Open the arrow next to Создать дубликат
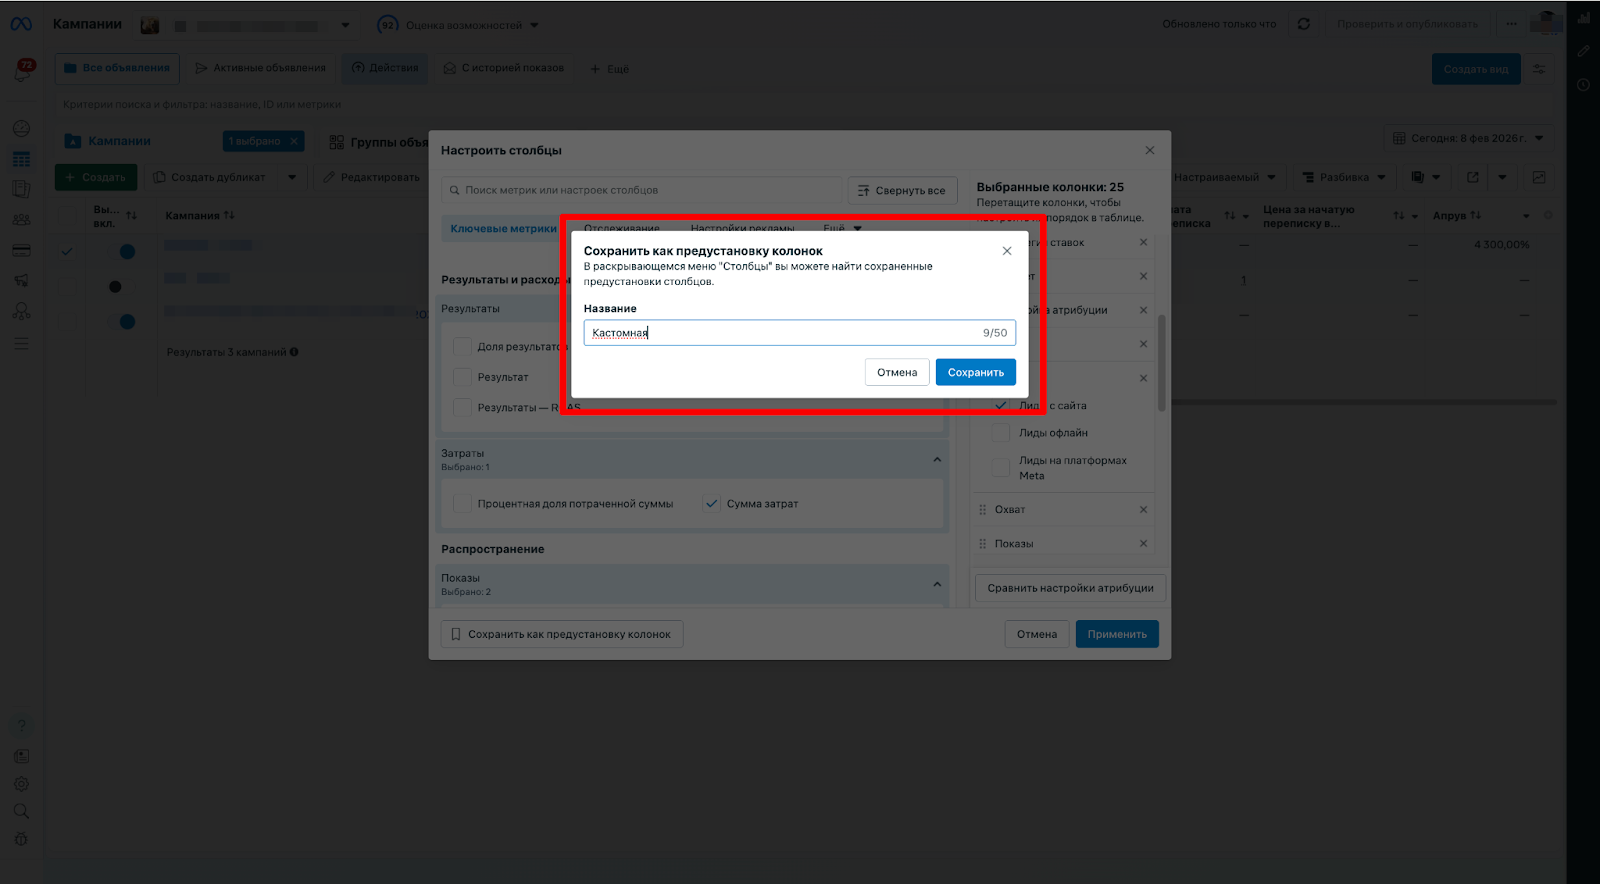 (x=292, y=177)
